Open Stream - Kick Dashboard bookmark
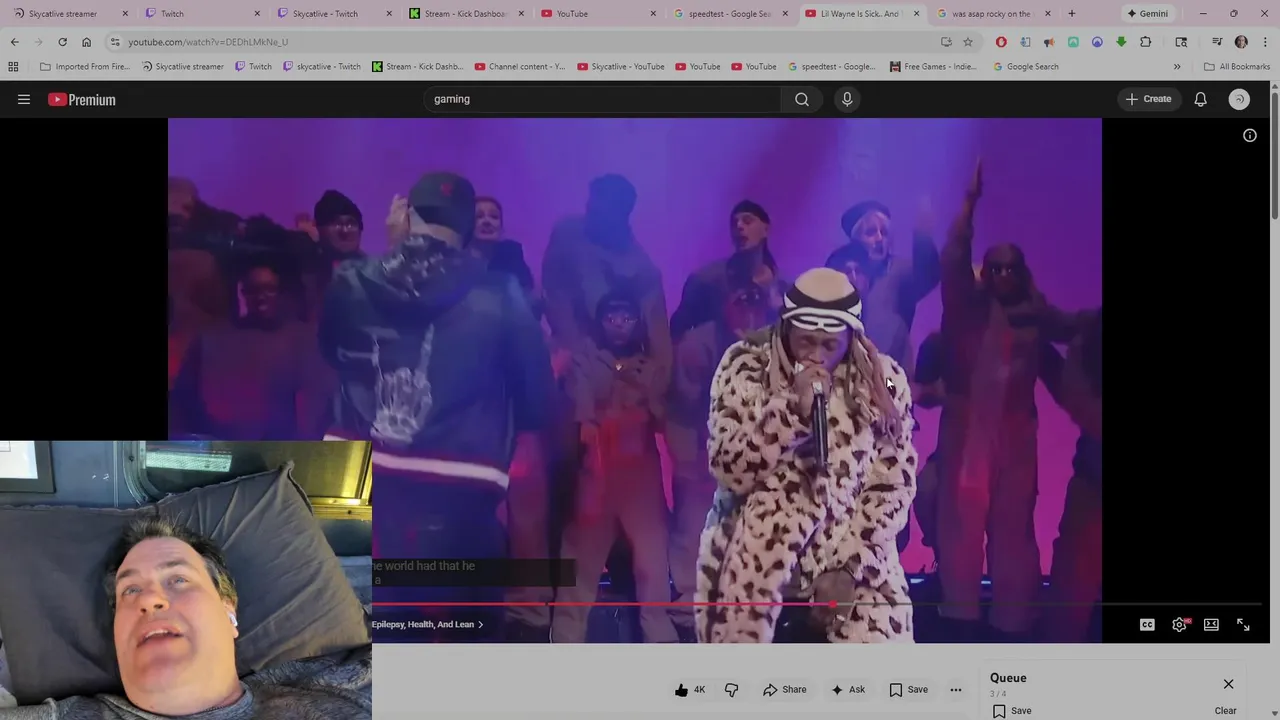1280x720 pixels. [418, 66]
